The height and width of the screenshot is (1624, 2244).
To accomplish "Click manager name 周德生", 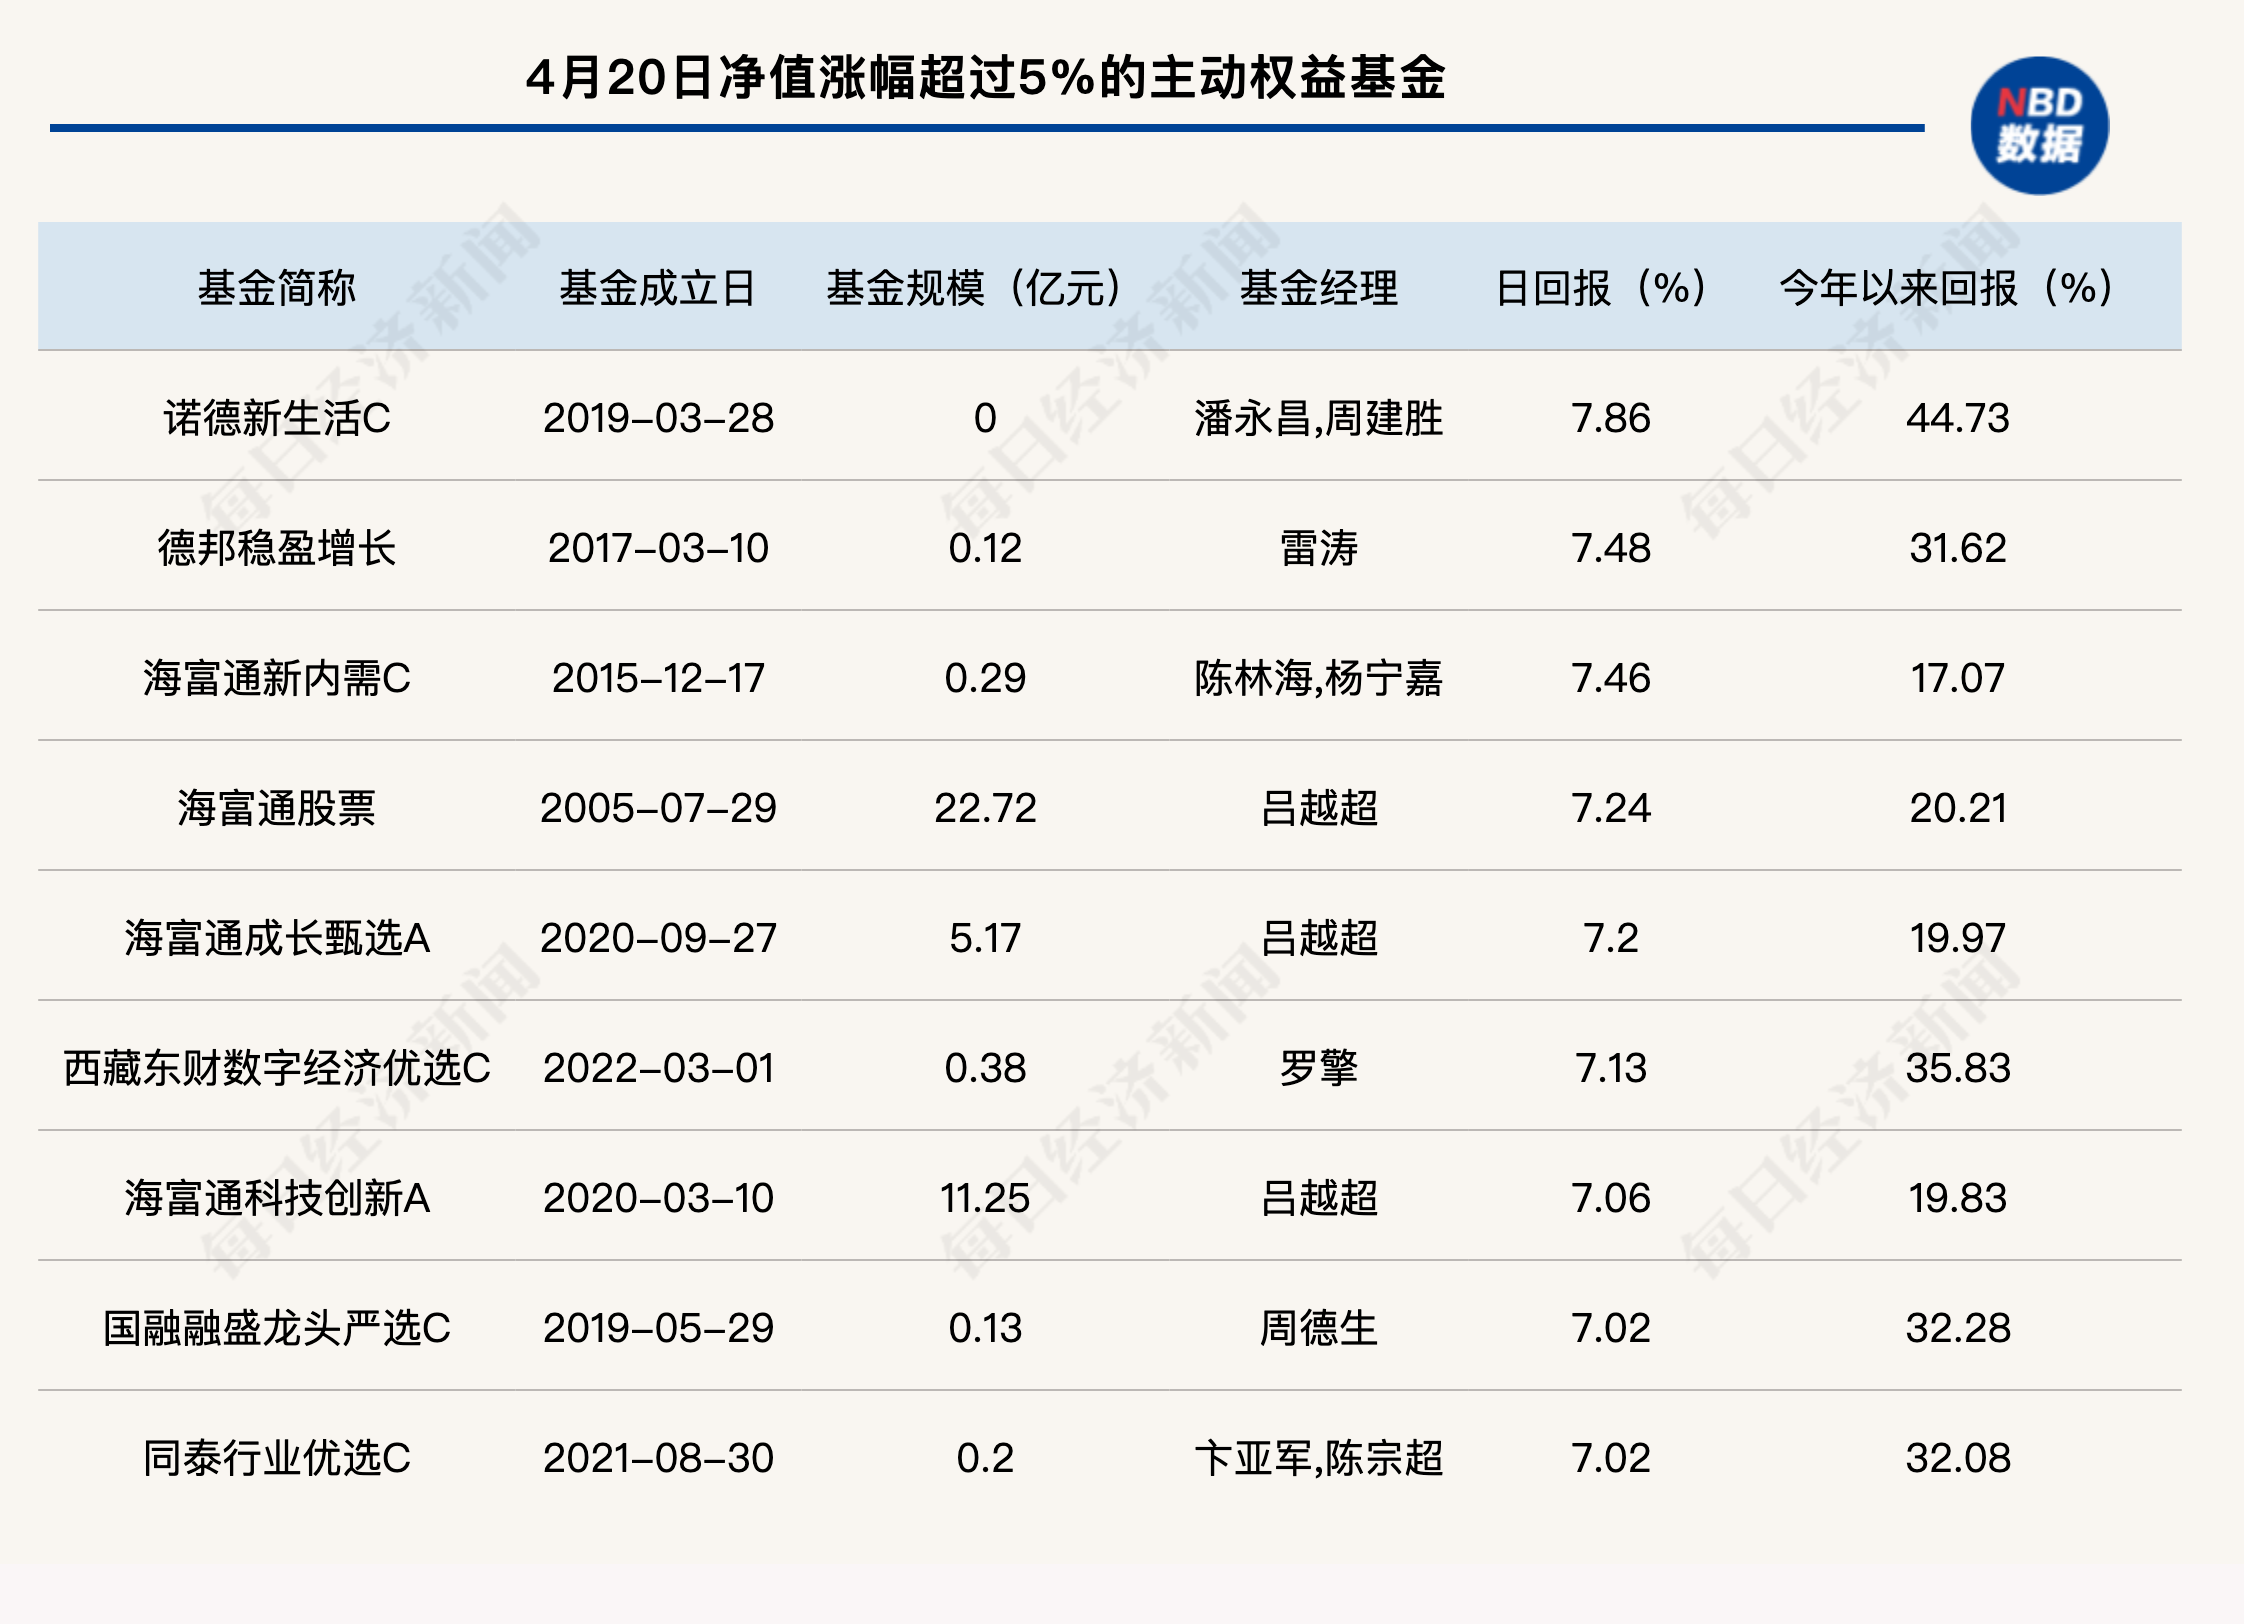I will 1318,1328.
